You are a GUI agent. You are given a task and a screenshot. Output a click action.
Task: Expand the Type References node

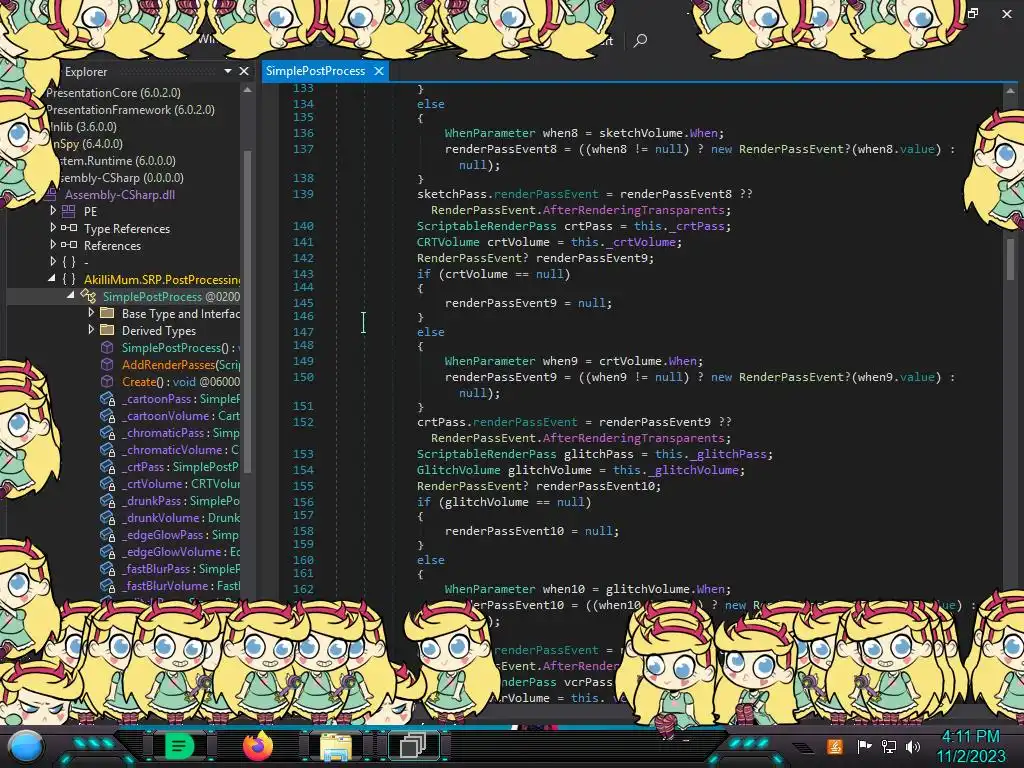click(53, 228)
